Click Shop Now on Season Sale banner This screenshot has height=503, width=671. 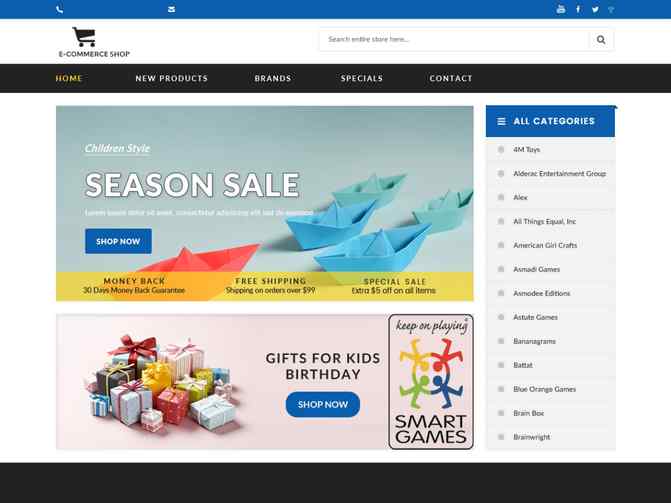click(x=118, y=241)
